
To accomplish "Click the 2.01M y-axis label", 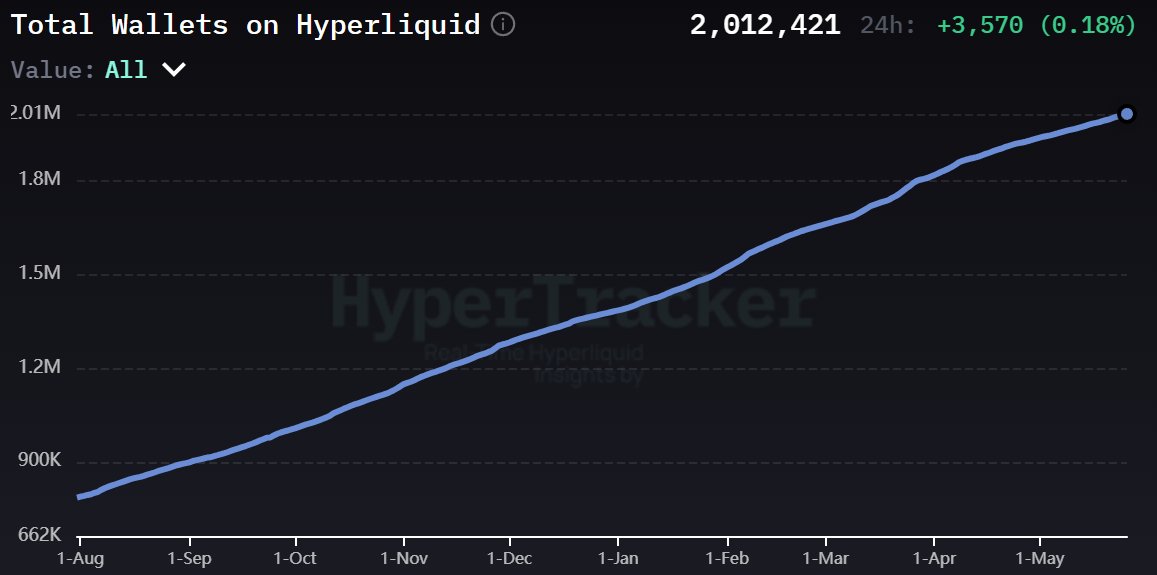I will pos(35,114).
